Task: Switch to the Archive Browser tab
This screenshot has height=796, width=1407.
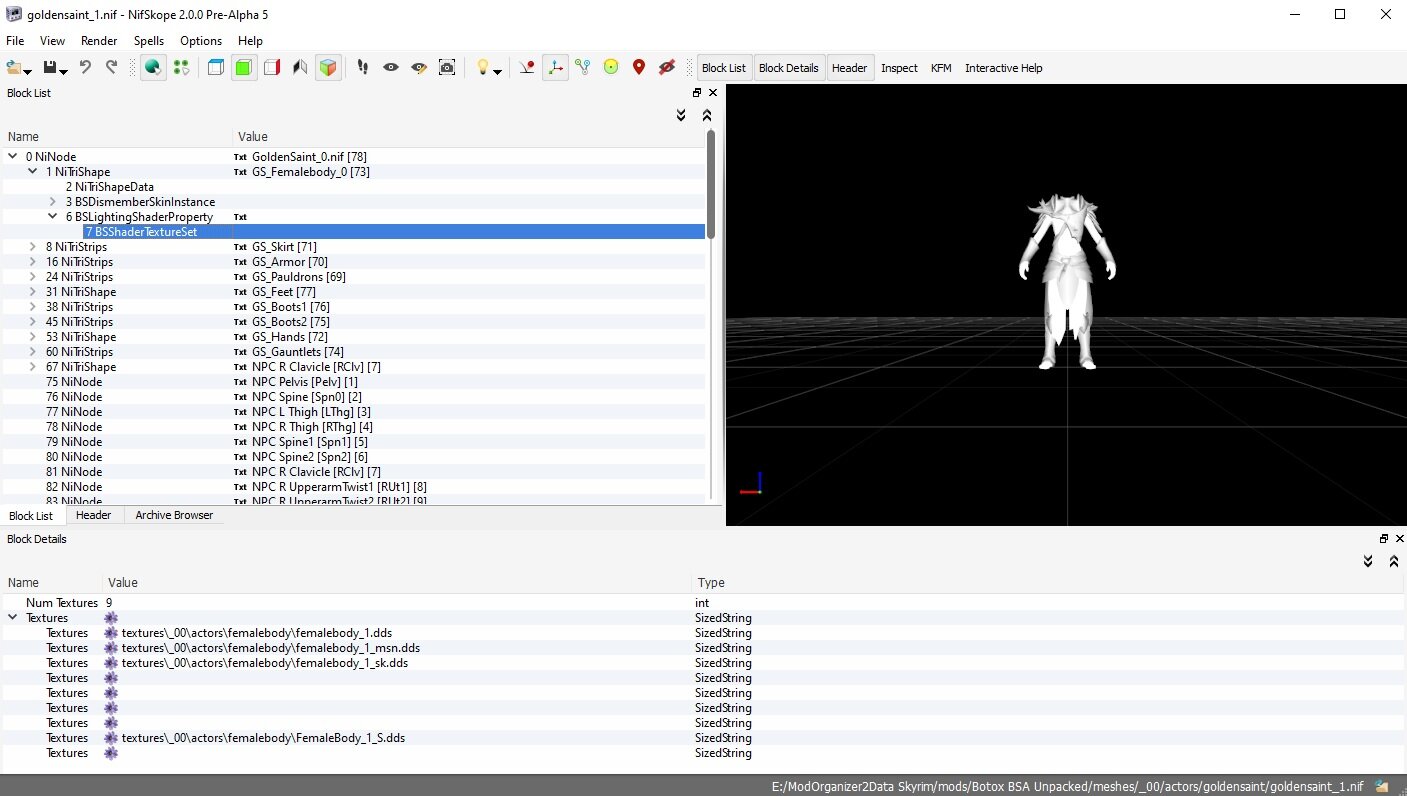Action: click(x=174, y=515)
